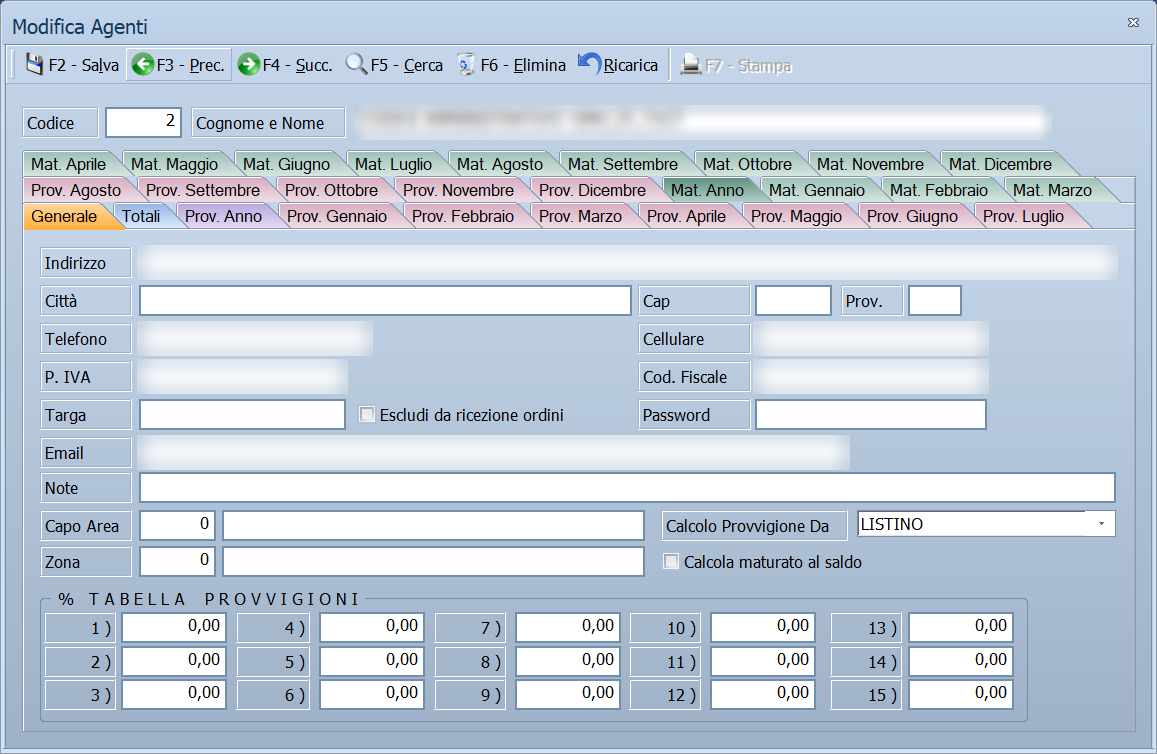Image resolution: width=1157 pixels, height=754 pixels.
Task: Select the Prov. Maggio tab
Action: [796, 216]
